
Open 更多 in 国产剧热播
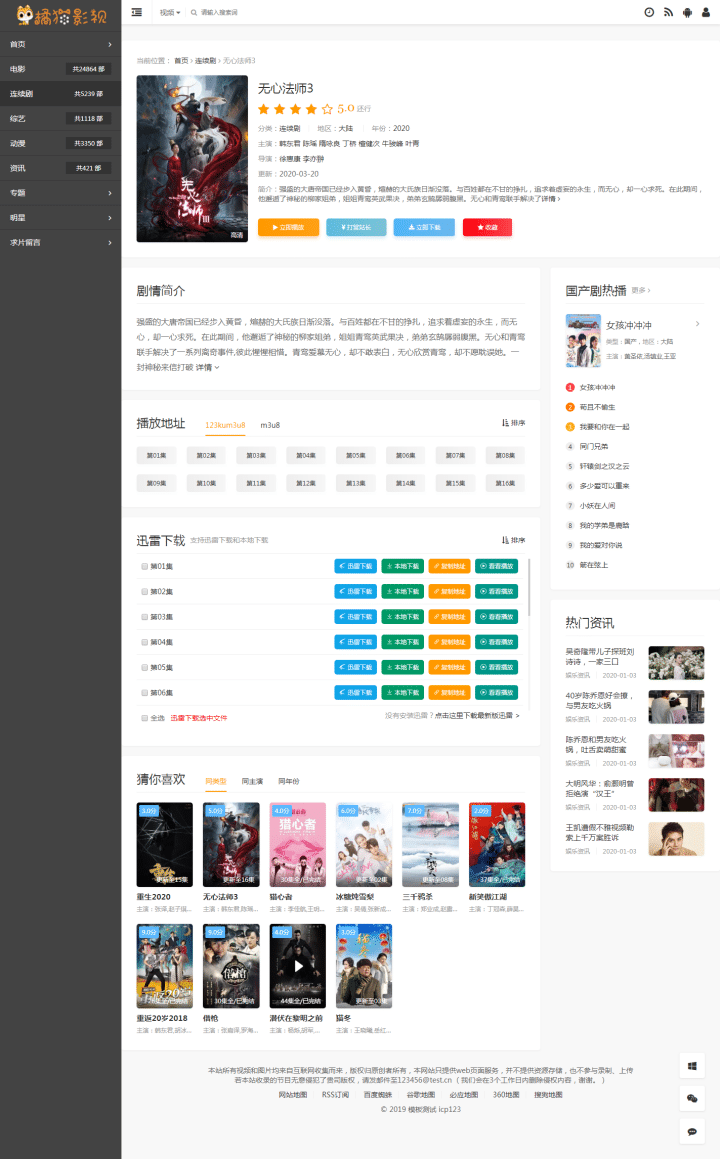641,290
